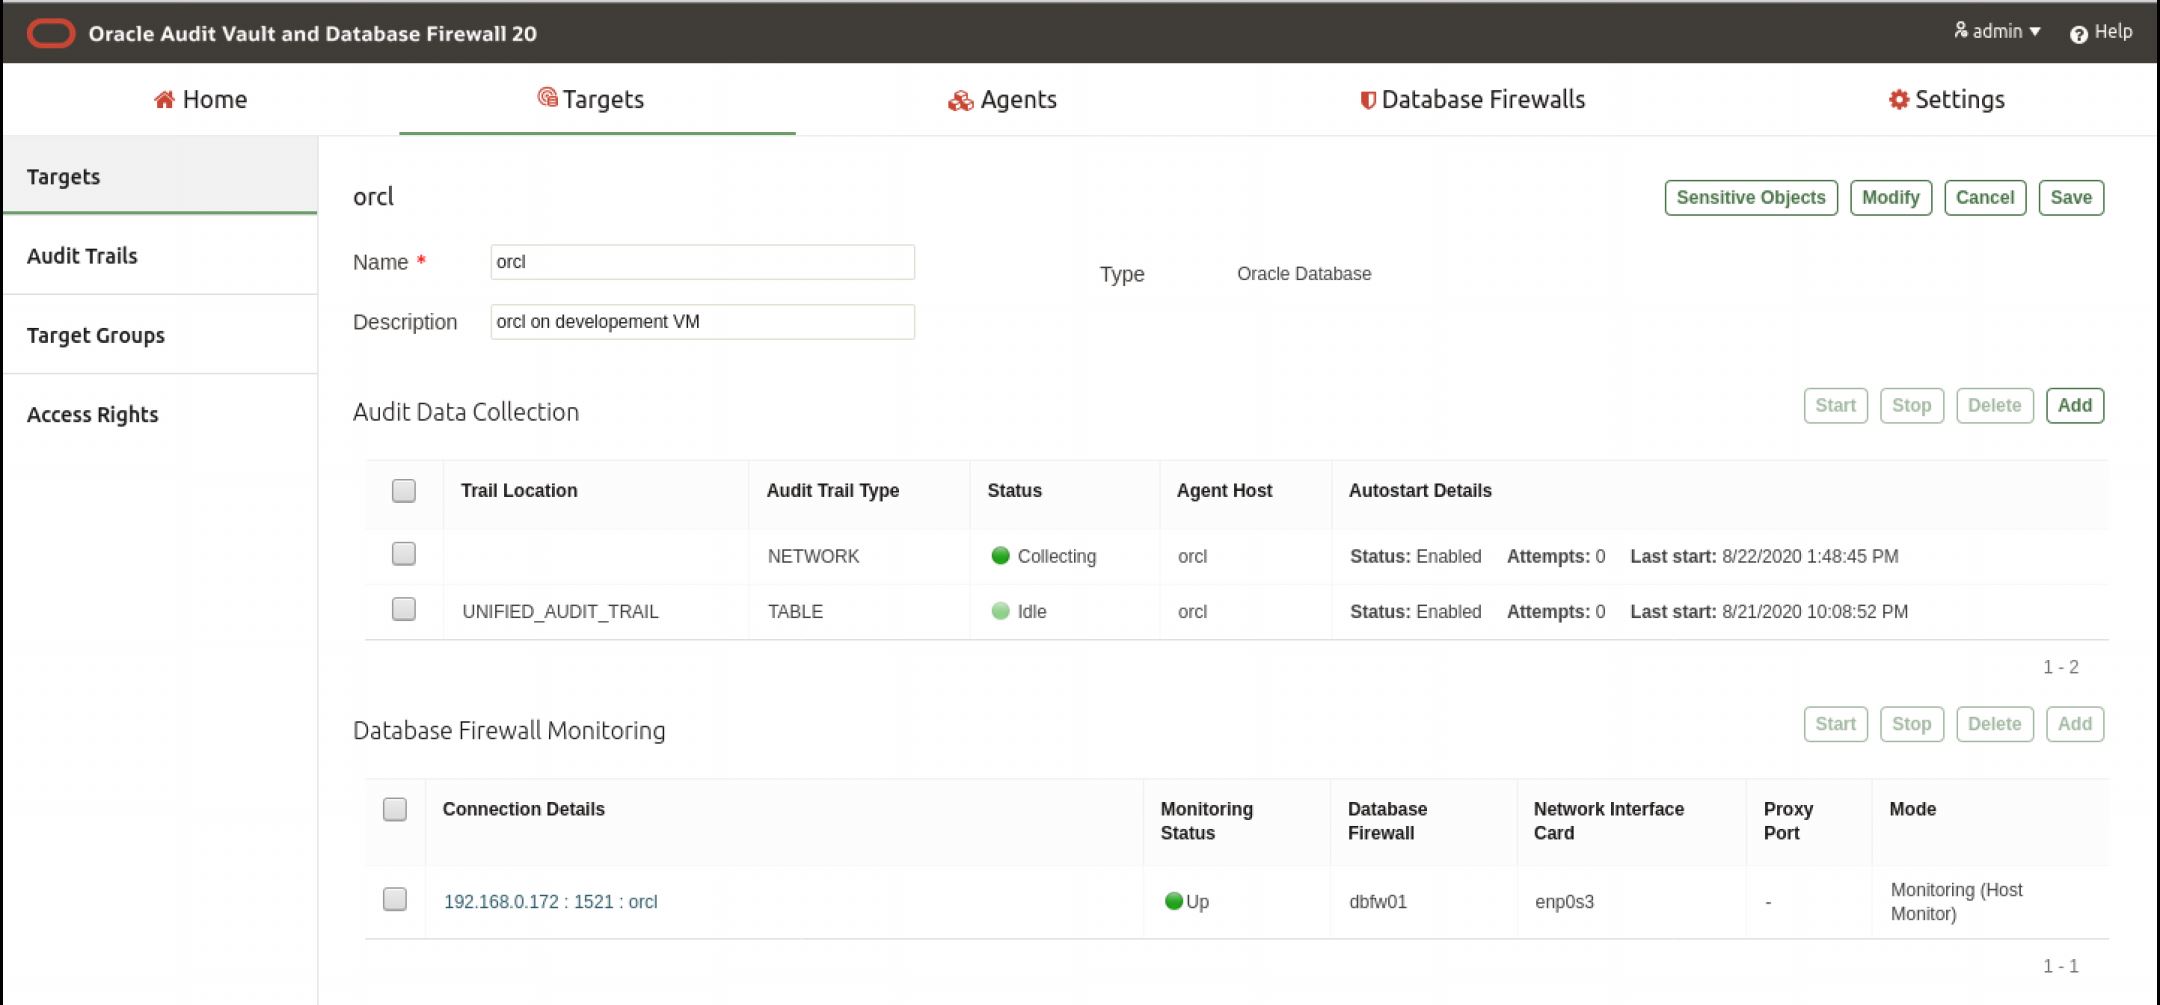Screen dimensions: 2160x1005
Task: Open the admin user dropdown
Action: (1997, 32)
